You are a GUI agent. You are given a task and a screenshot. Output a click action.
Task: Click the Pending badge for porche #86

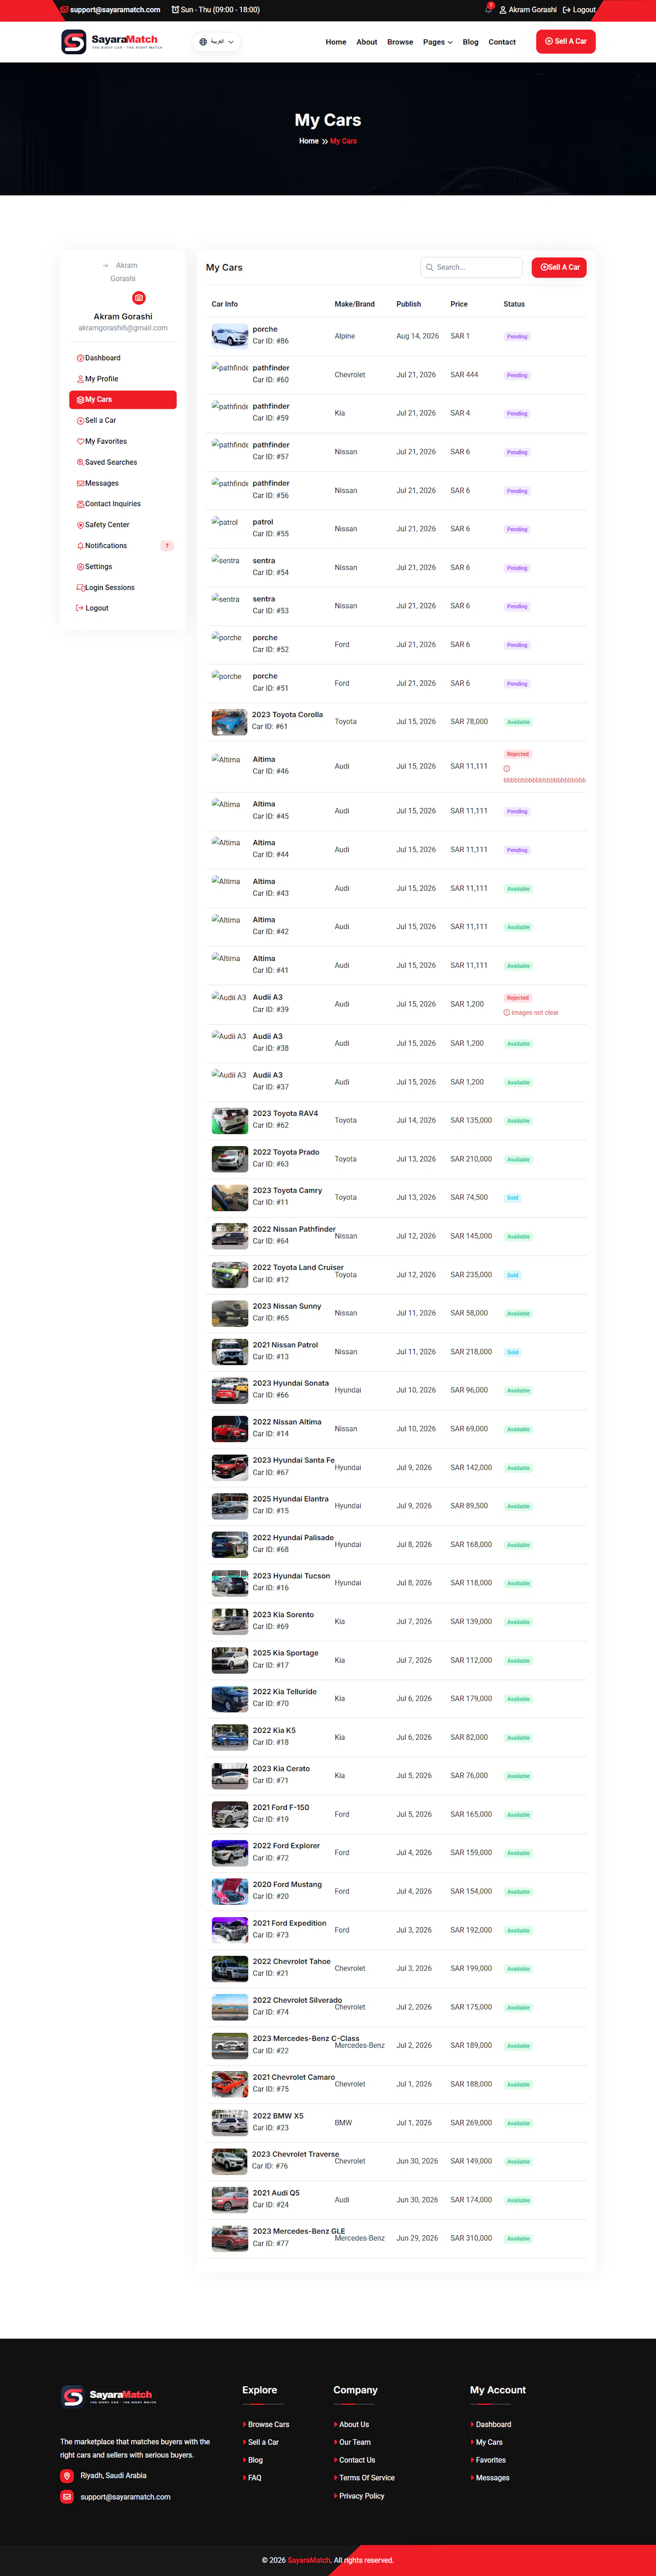pos(517,337)
